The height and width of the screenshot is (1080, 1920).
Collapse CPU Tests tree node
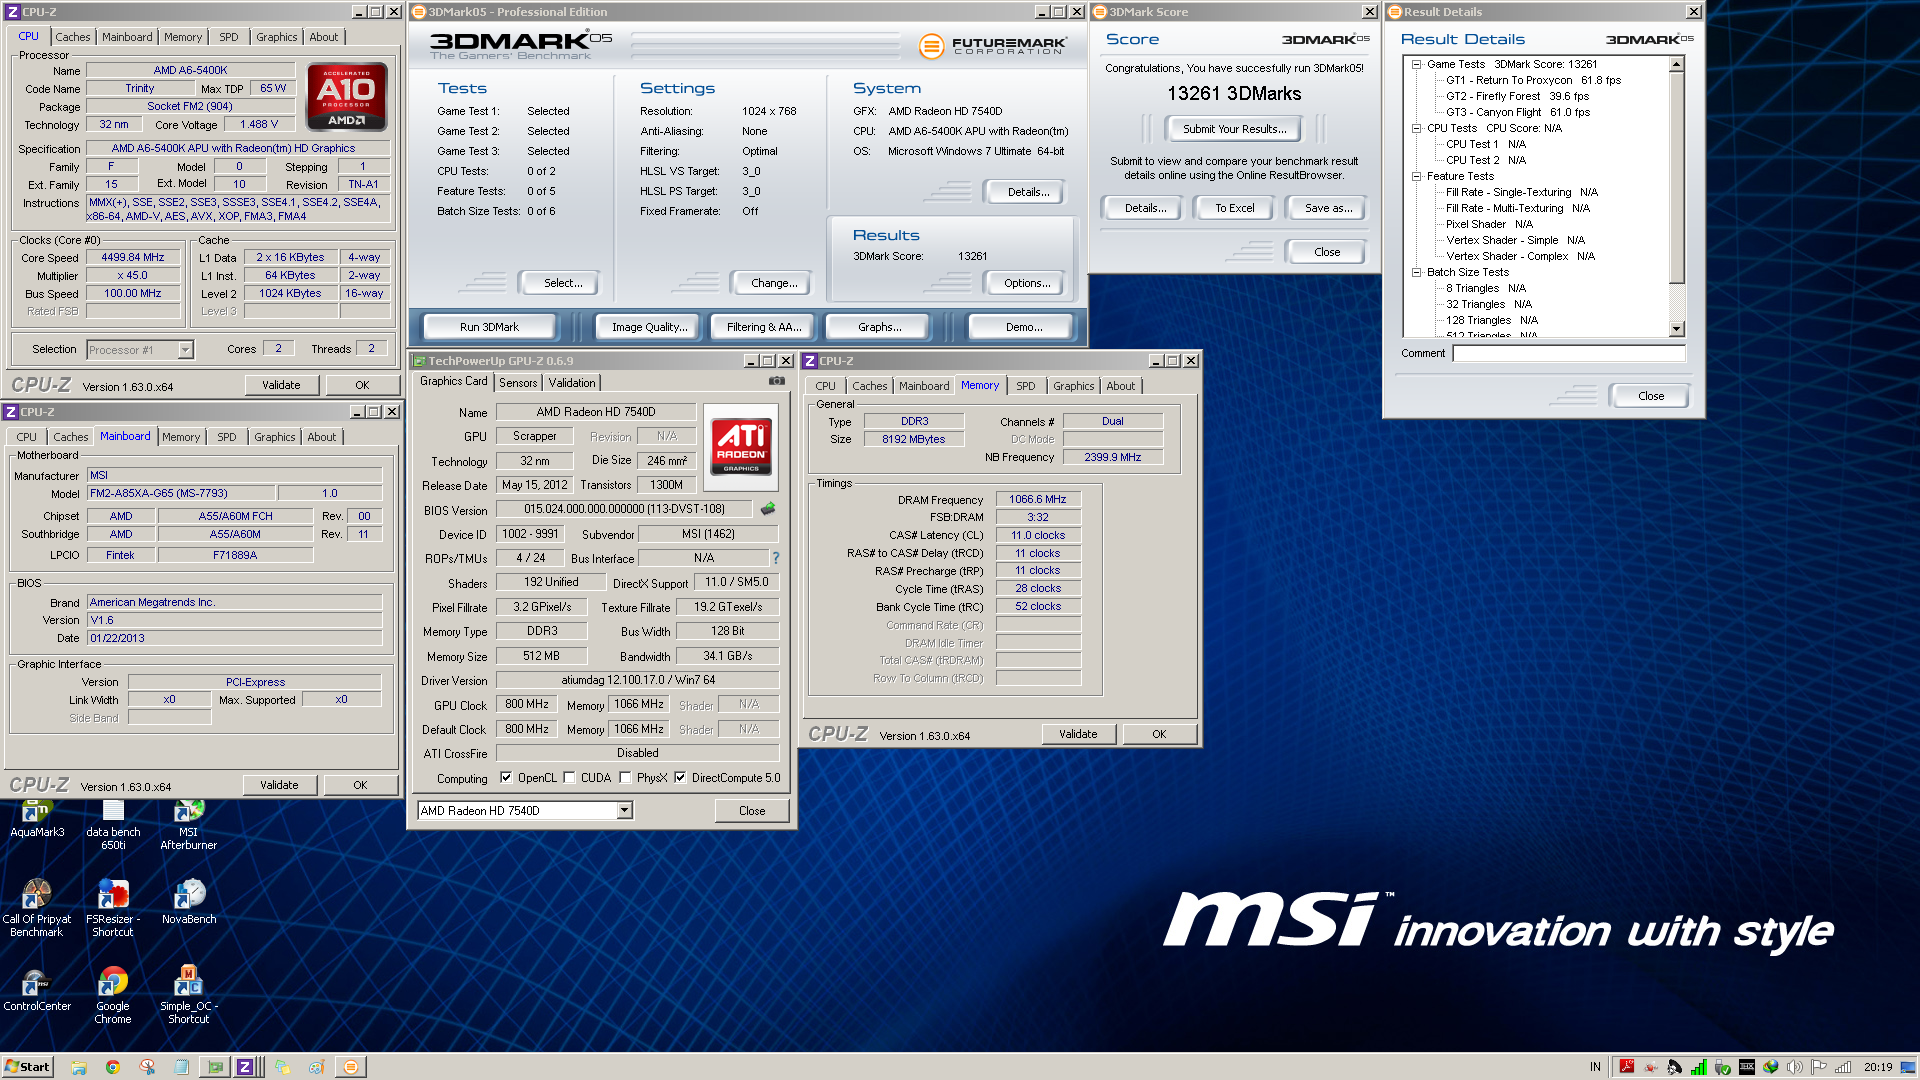(x=1416, y=128)
